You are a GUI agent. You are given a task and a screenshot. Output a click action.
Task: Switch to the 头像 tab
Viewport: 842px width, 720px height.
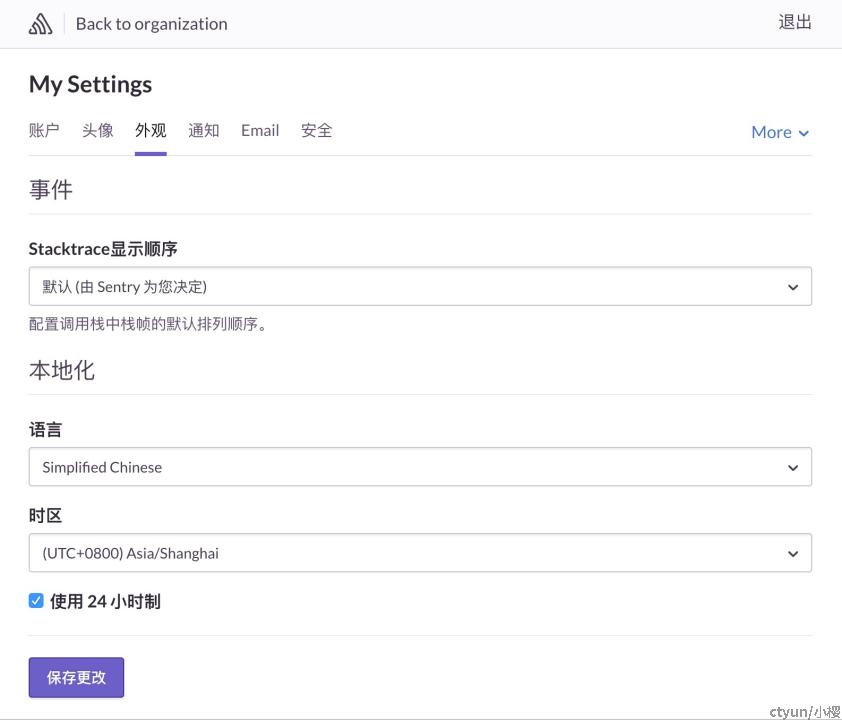tap(97, 130)
